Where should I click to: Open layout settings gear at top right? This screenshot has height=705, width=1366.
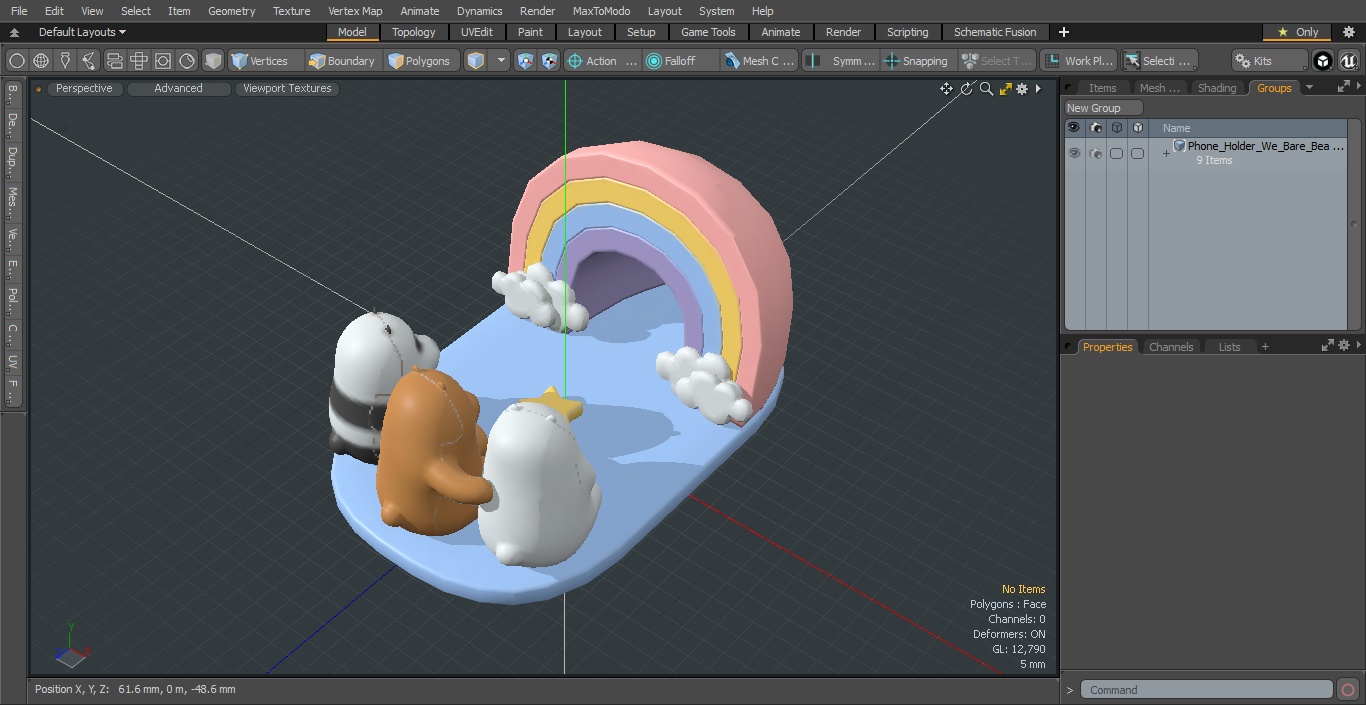1348,32
